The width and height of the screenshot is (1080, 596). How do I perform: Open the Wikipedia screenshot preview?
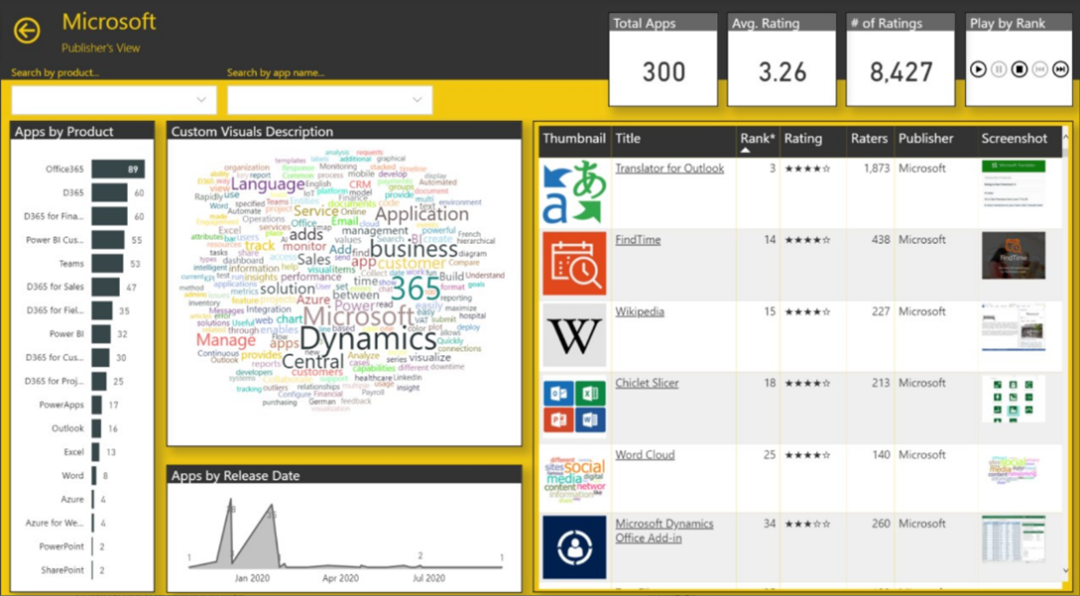pos(1012,327)
